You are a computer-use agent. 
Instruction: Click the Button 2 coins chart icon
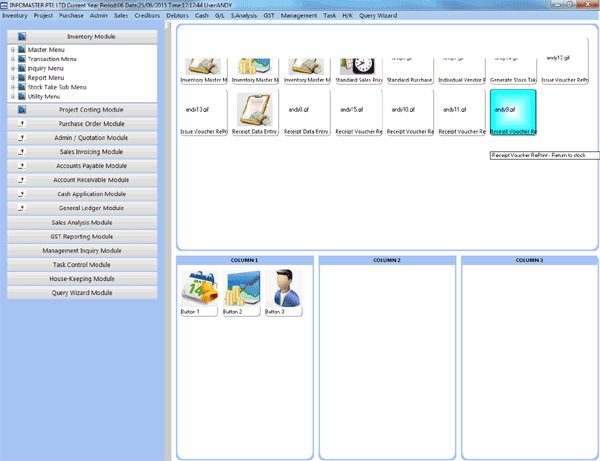point(232,288)
